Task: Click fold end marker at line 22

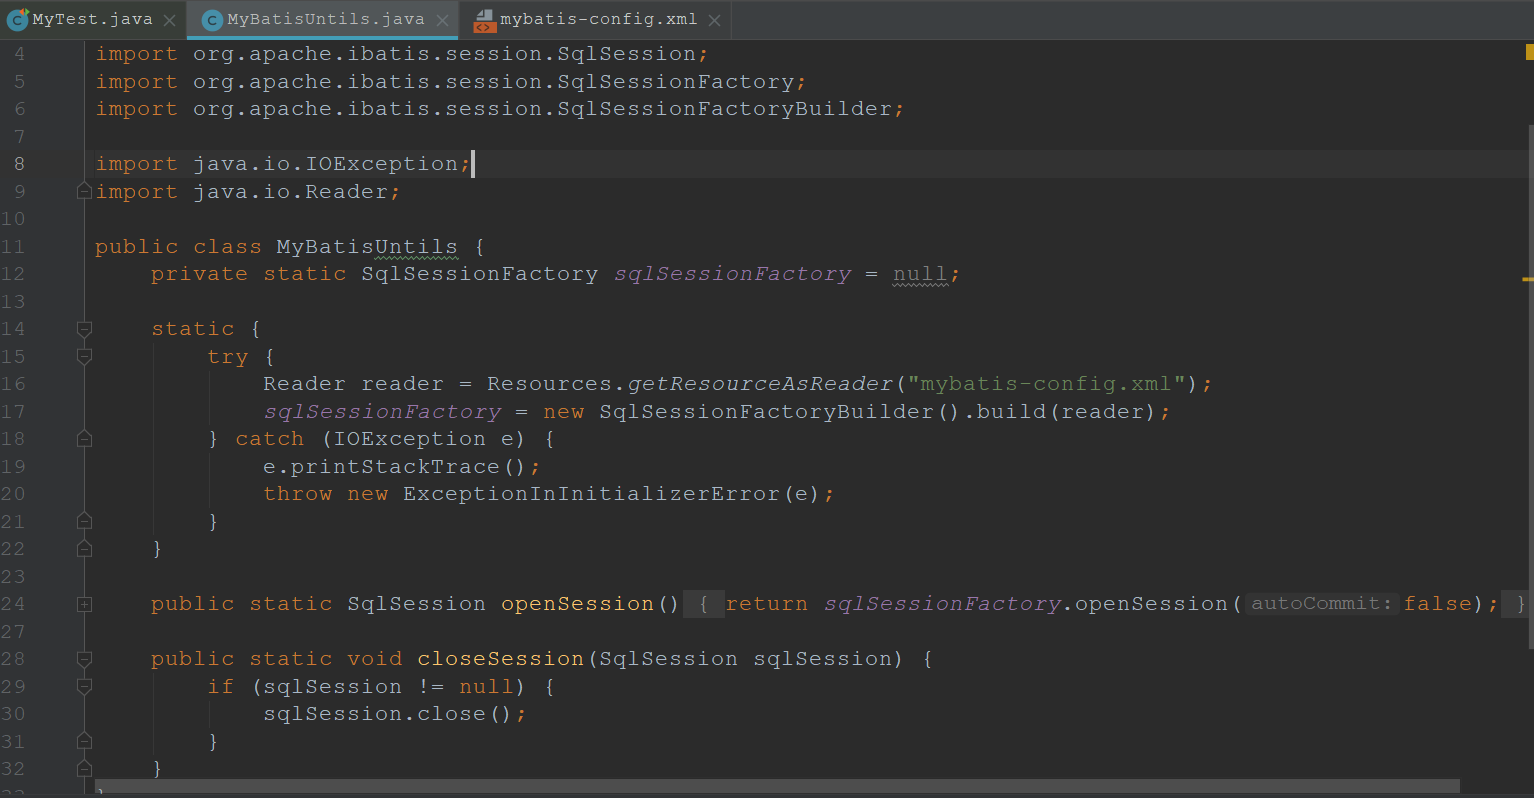Action: (84, 549)
